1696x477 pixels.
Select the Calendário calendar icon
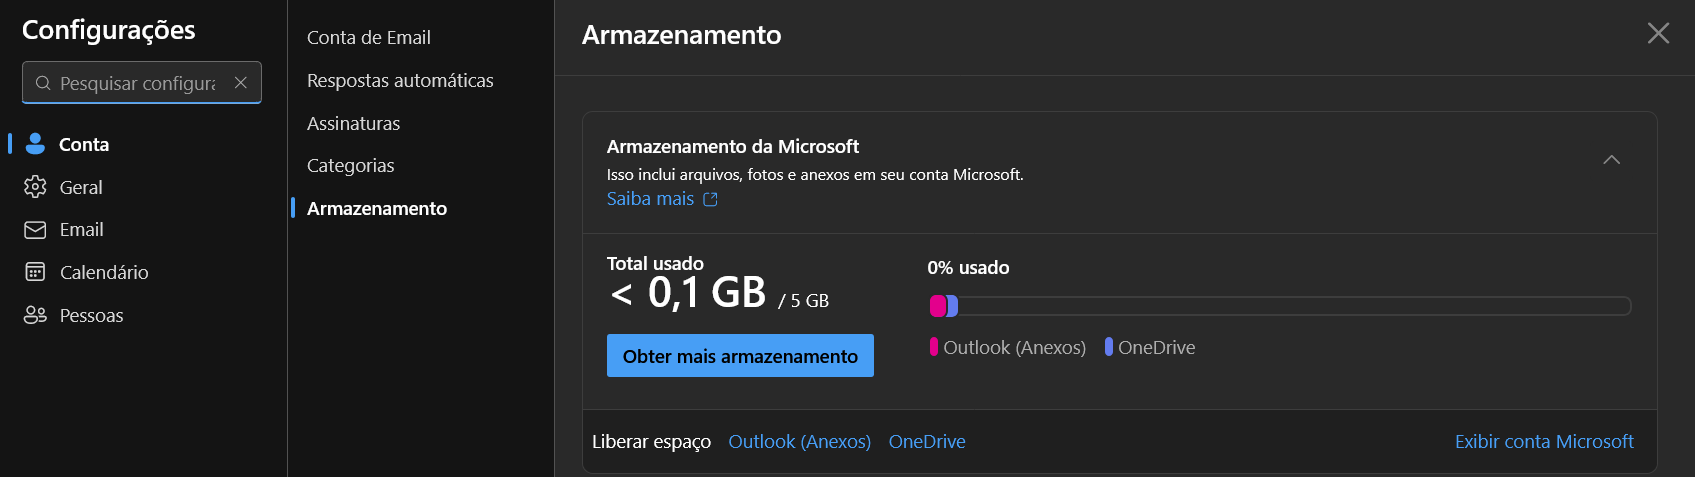click(35, 272)
